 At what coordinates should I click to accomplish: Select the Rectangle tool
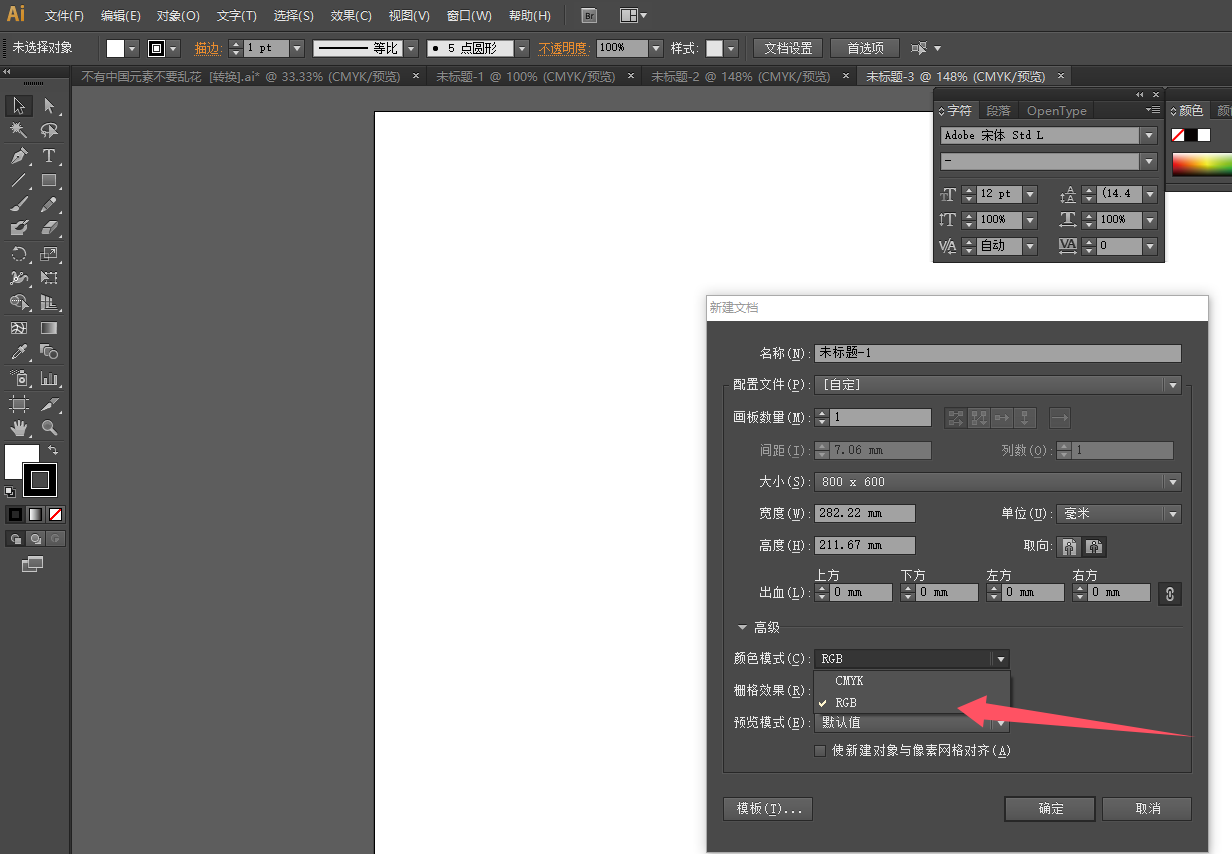coord(49,181)
